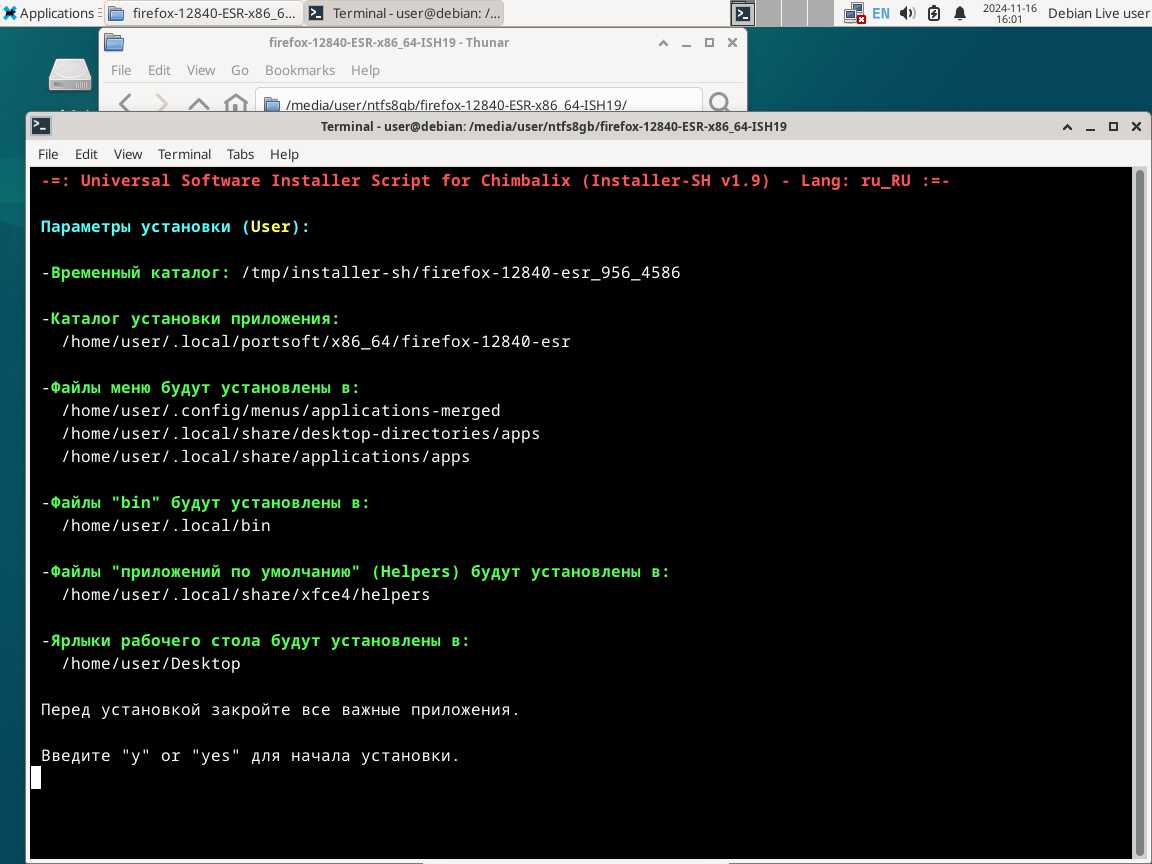Open the Help menu in Thunar
Image resolution: width=1152 pixels, height=864 pixels.
365,71
